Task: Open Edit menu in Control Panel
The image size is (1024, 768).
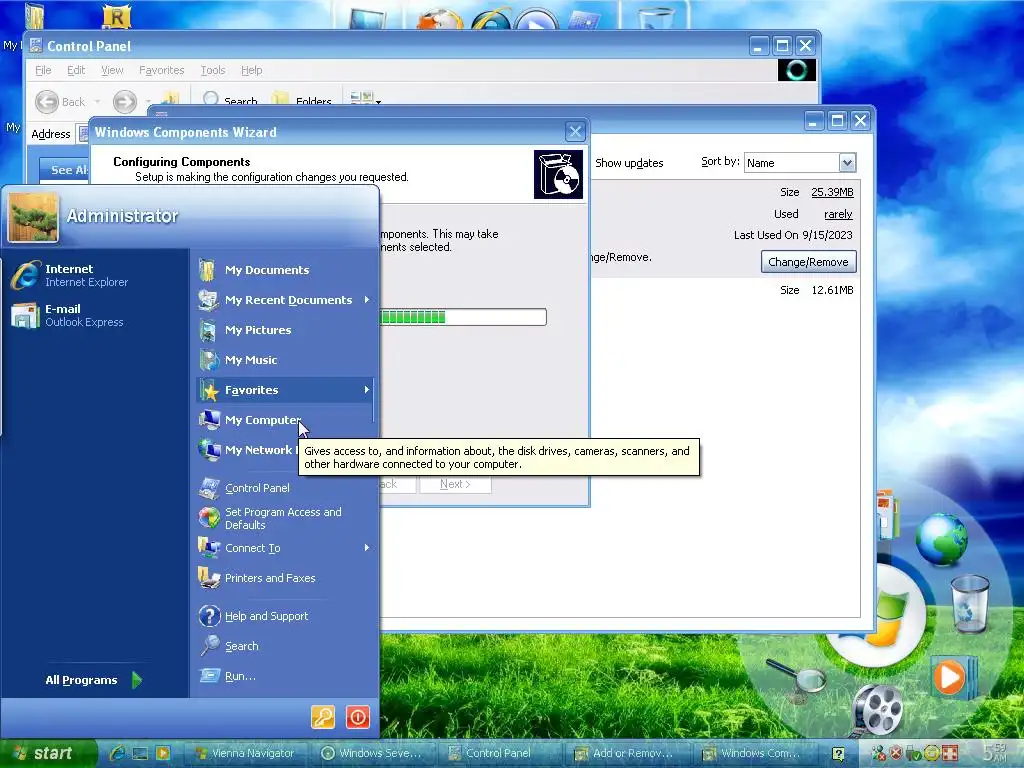Action: [x=76, y=70]
